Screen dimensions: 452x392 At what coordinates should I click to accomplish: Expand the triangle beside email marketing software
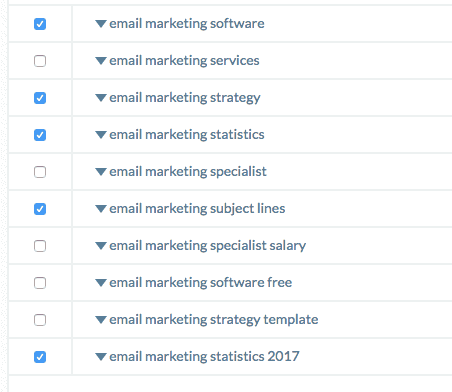click(x=101, y=24)
